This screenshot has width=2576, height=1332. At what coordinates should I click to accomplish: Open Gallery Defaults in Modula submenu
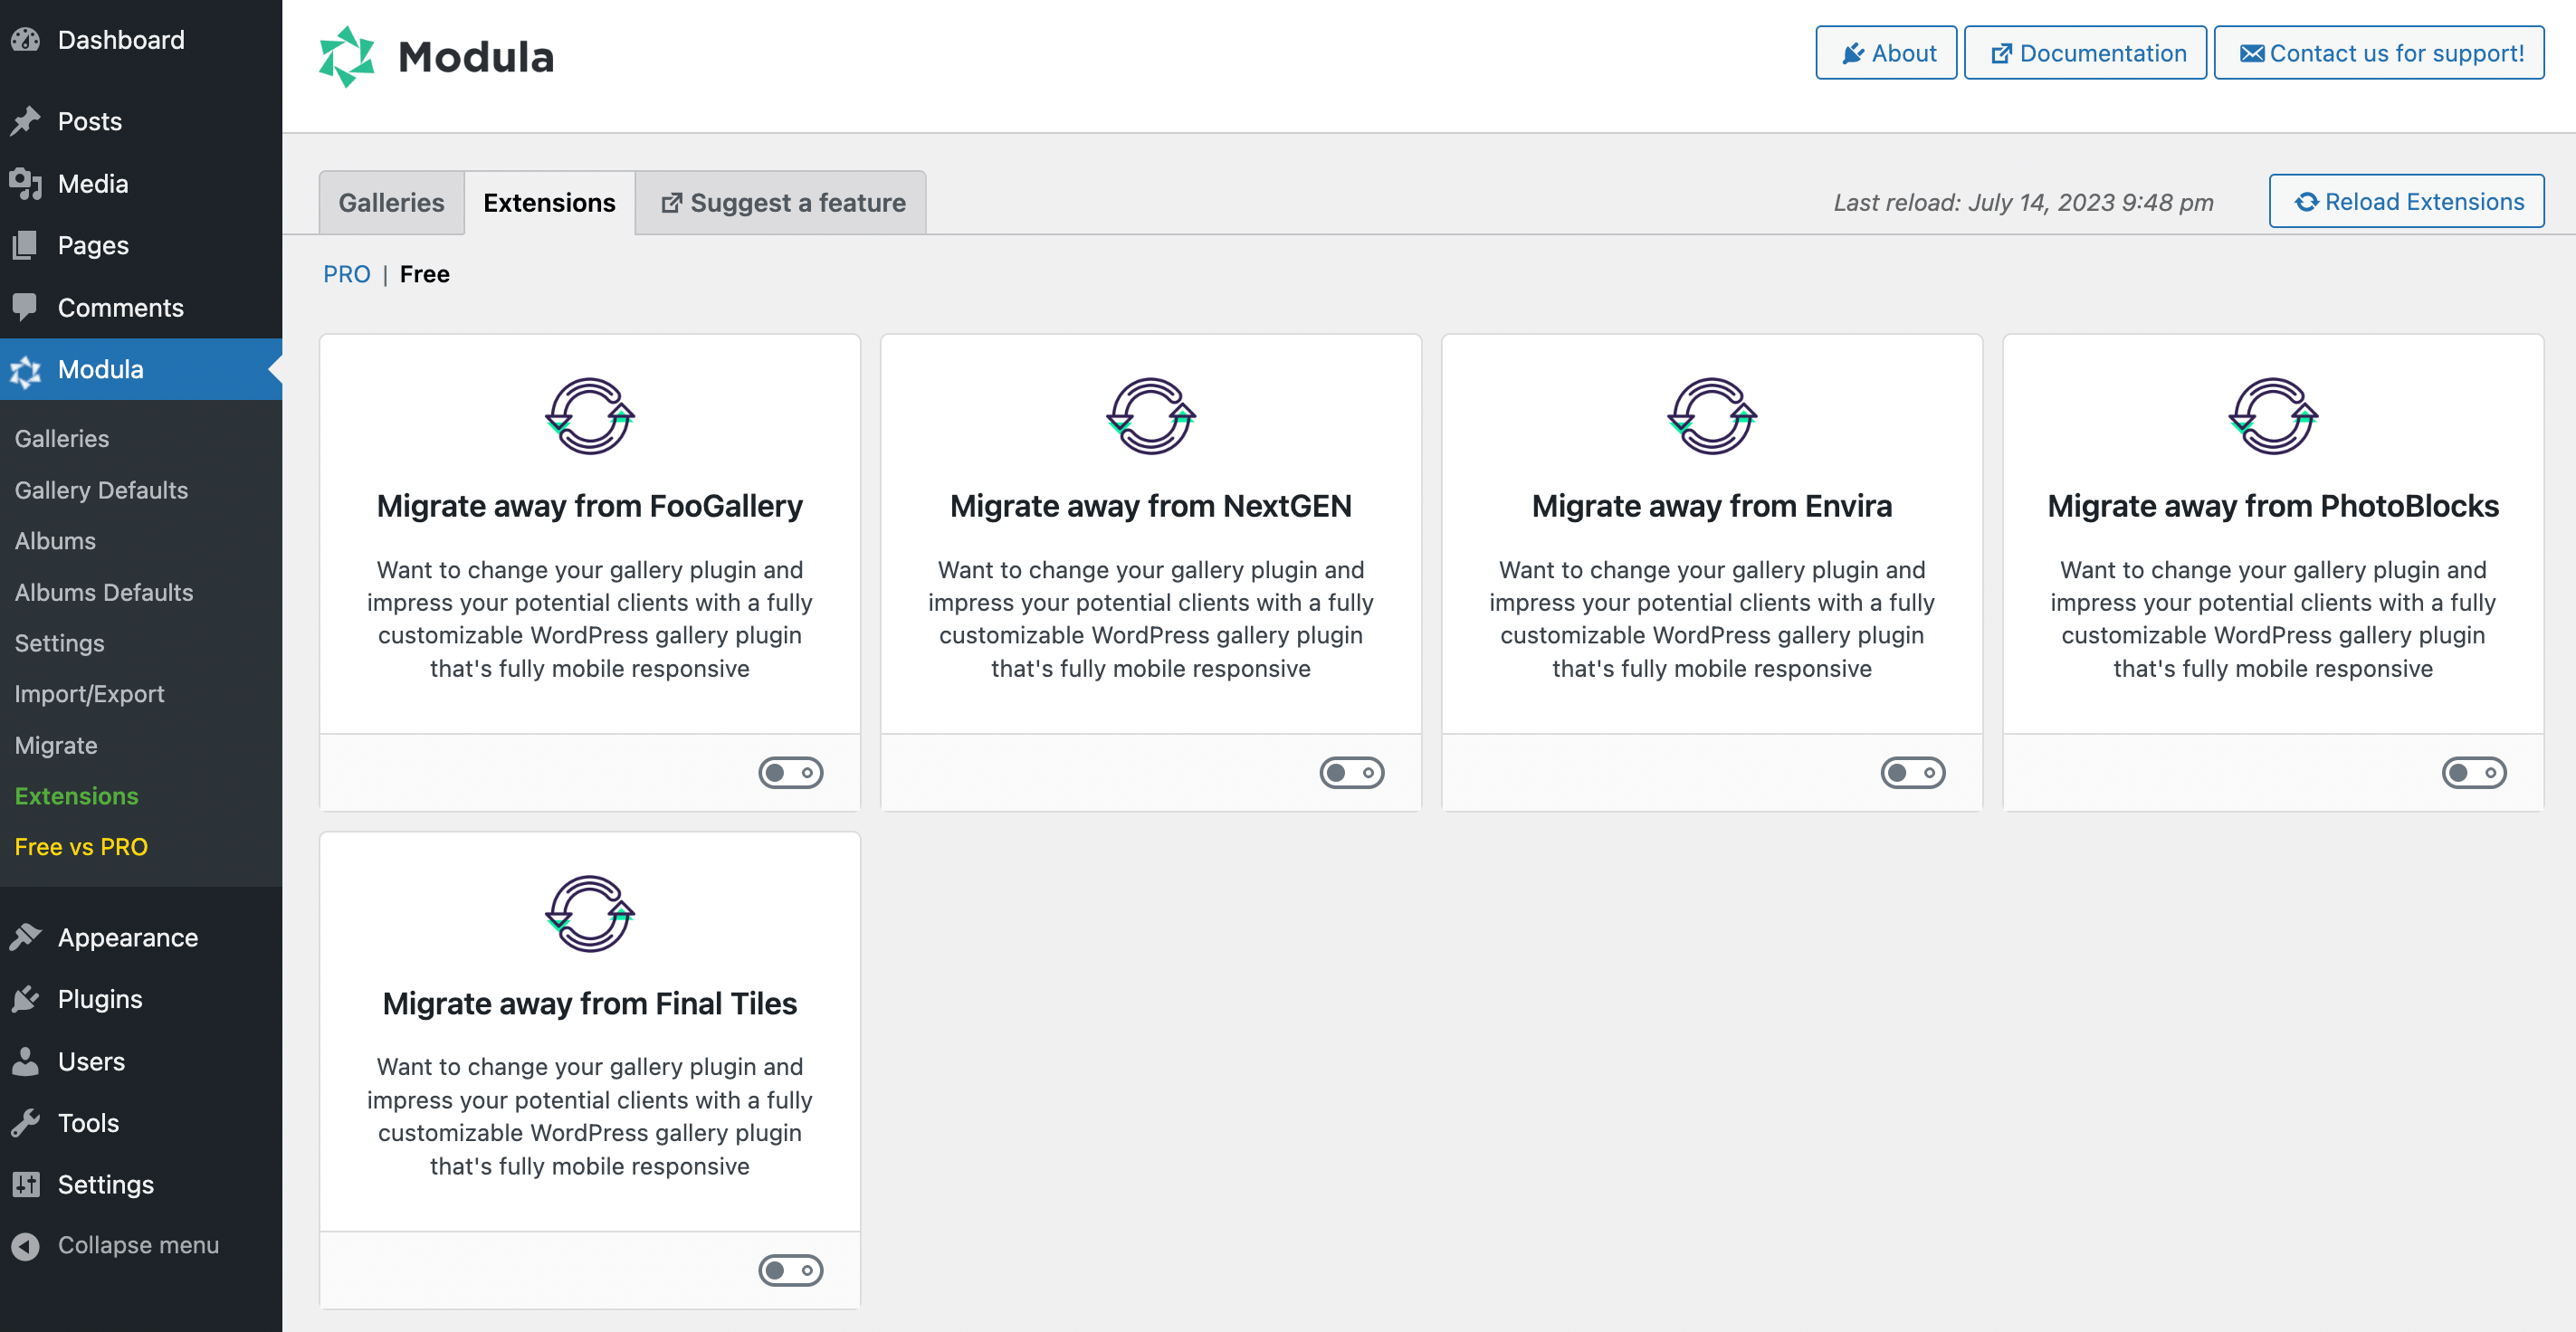pyautogui.click(x=101, y=490)
